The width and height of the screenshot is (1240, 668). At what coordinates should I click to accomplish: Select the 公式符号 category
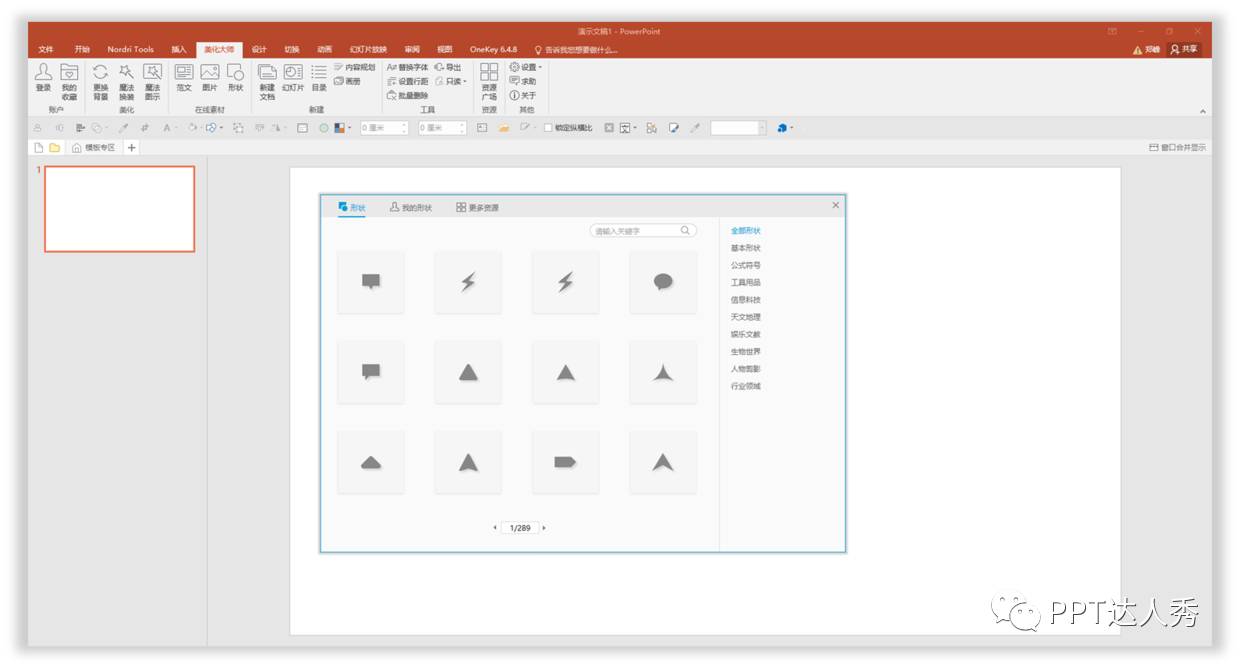coord(746,265)
